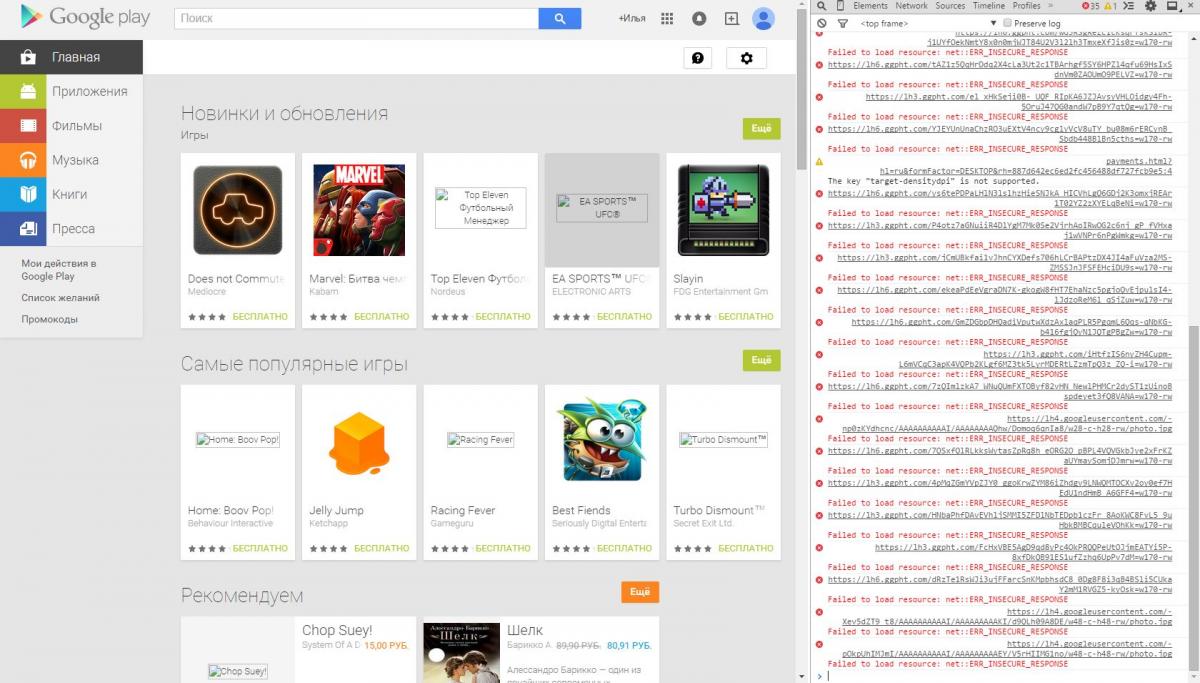Image resolution: width=1200 pixels, height=683 pixels.
Task: Click the red error count indicator
Action: [1093, 6]
